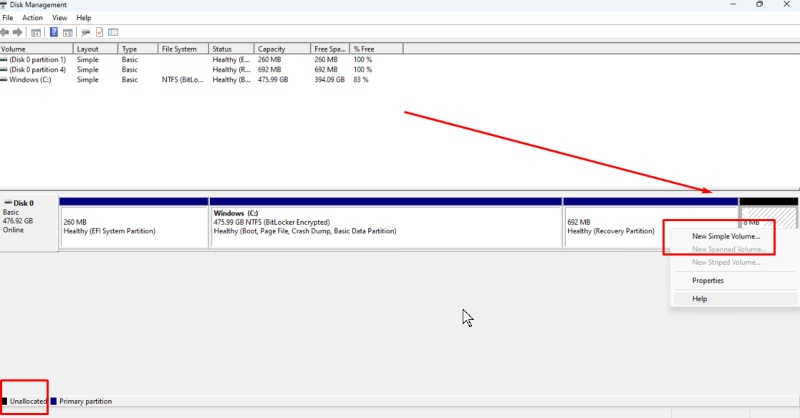
Task: Sort by the Capacity column header
Action: 271,48
